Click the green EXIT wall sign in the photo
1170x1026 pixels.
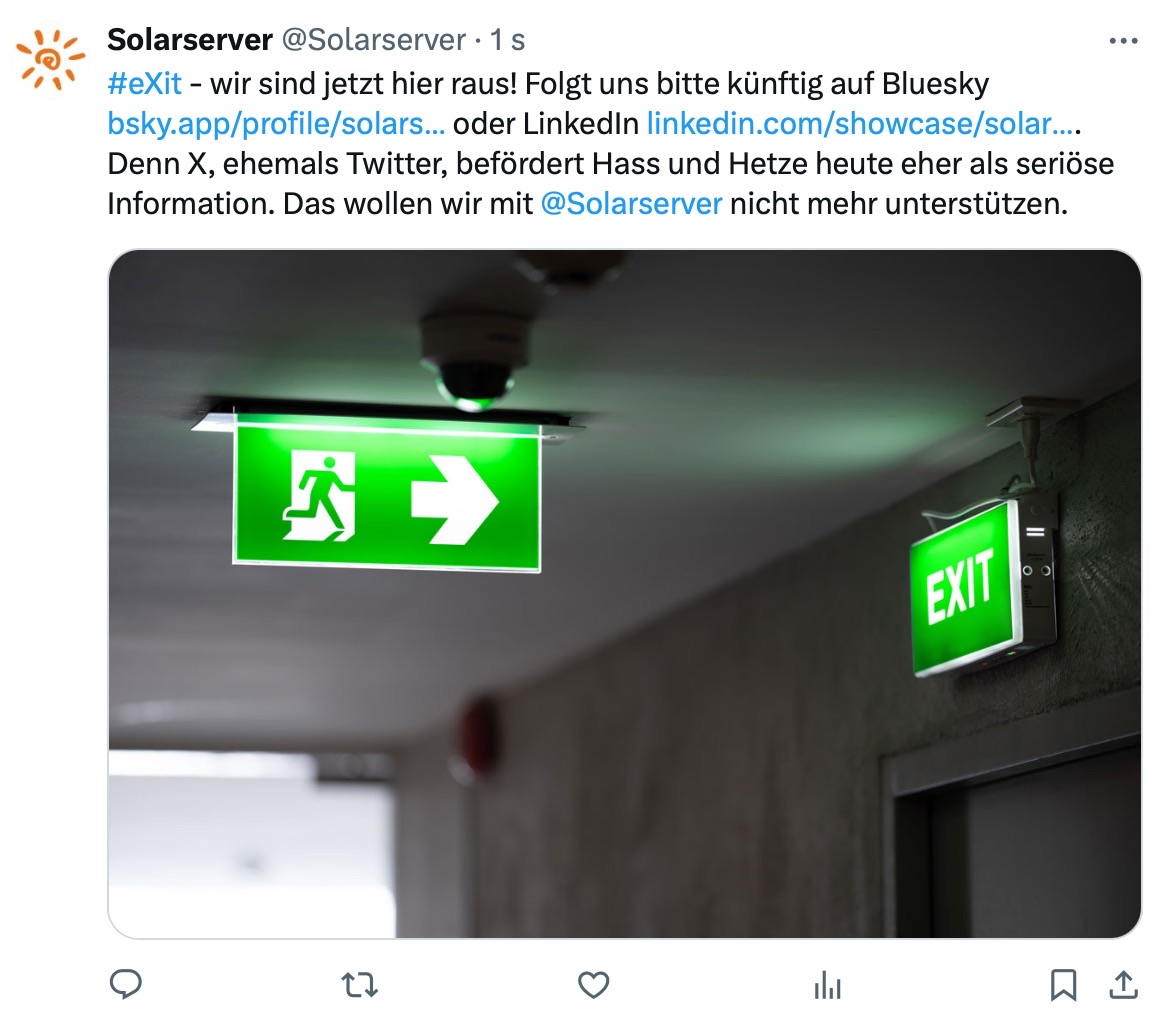[963, 589]
